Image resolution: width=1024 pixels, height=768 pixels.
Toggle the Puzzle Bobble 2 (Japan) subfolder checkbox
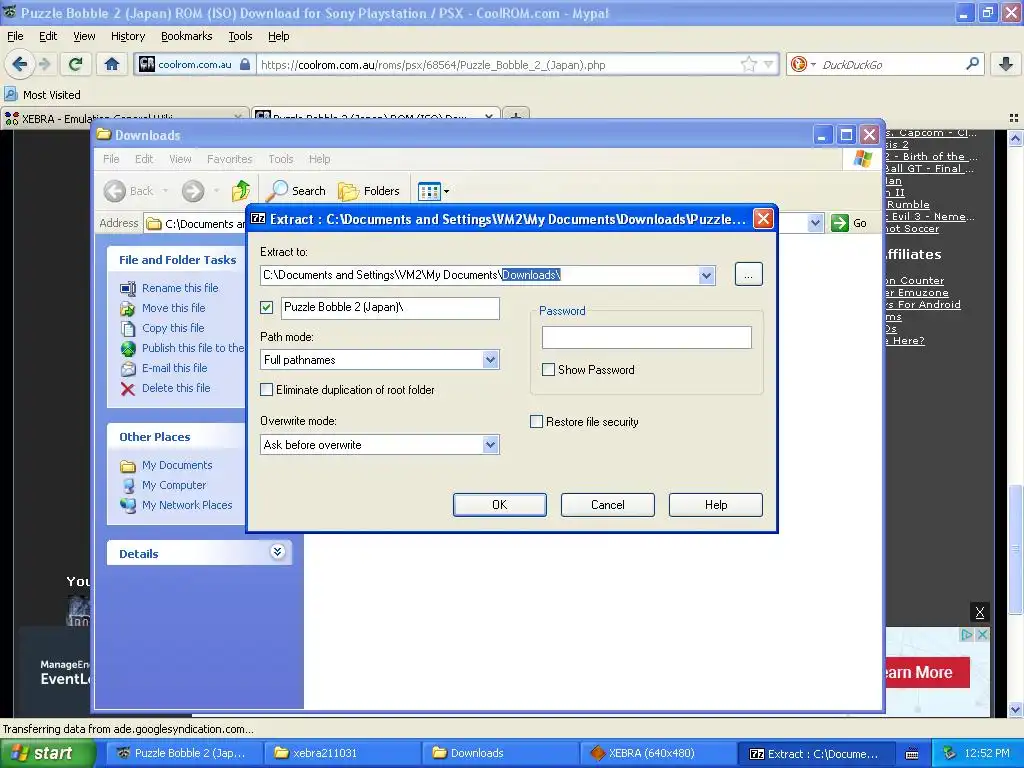coord(266,307)
